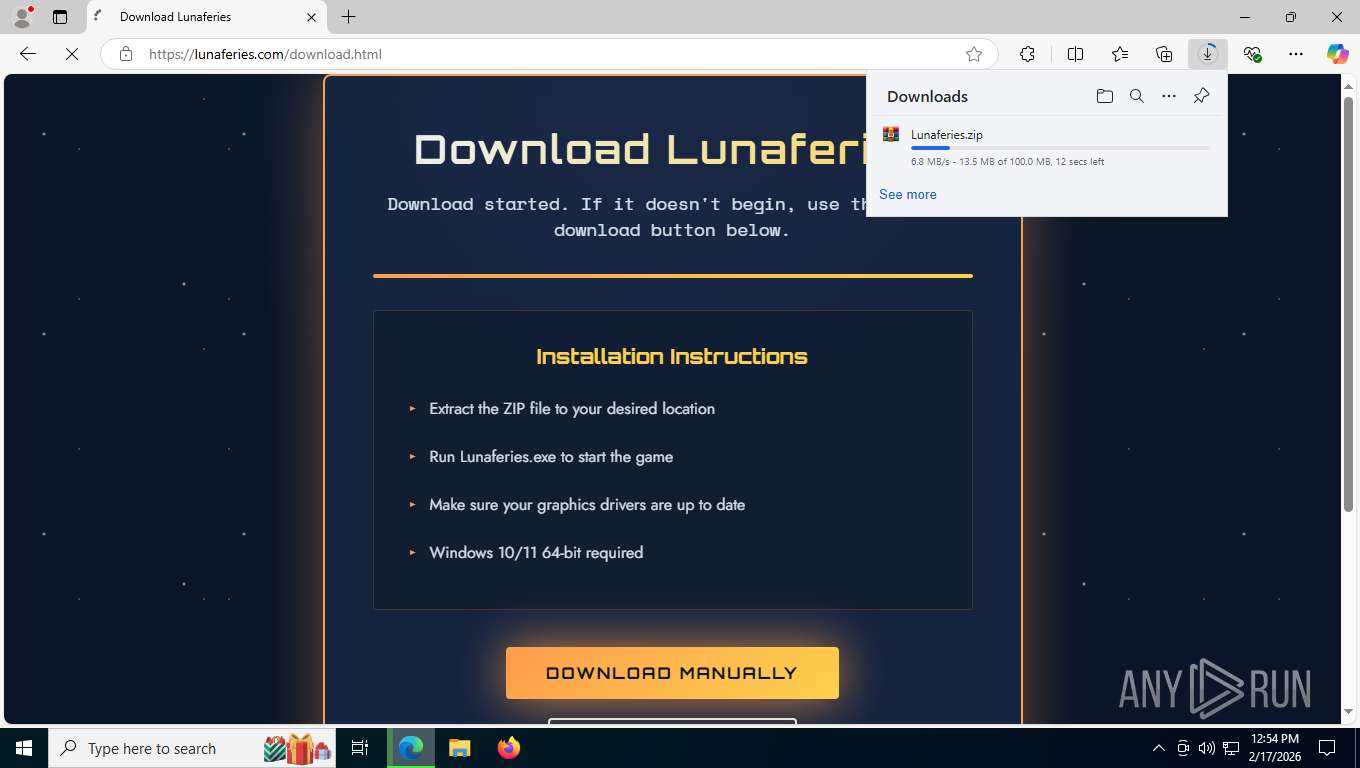
Task: Click 'Run Lunaferies.exe to start the game'
Action: [x=551, y=456]
